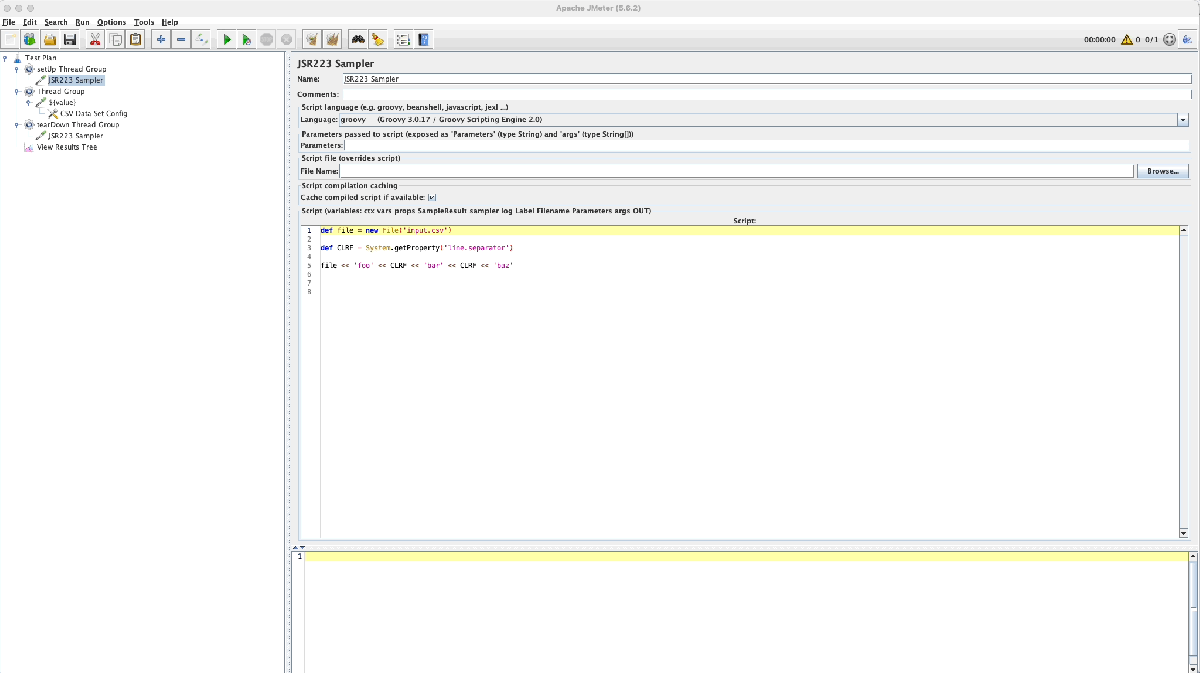Click the Shutdown test icon
Viewport: 1200px width, 673px height.
(287, 39)
